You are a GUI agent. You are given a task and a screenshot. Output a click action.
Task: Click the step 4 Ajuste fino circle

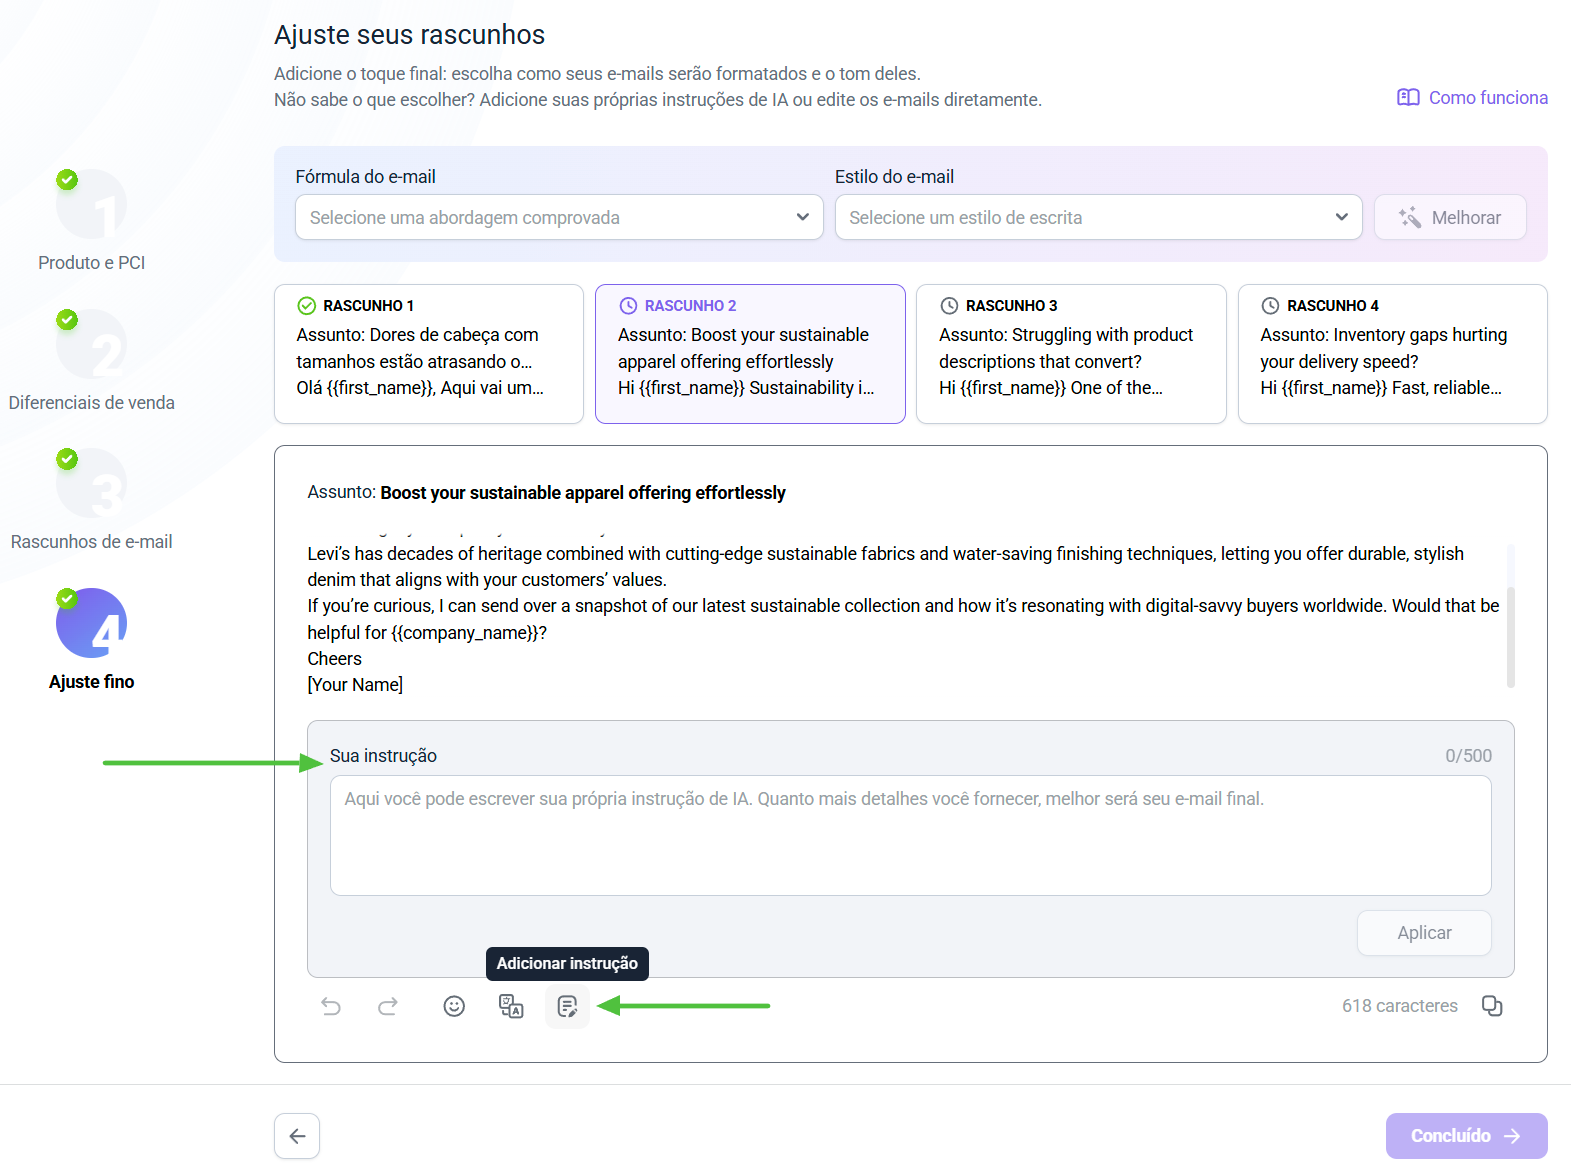click(92, 623)
